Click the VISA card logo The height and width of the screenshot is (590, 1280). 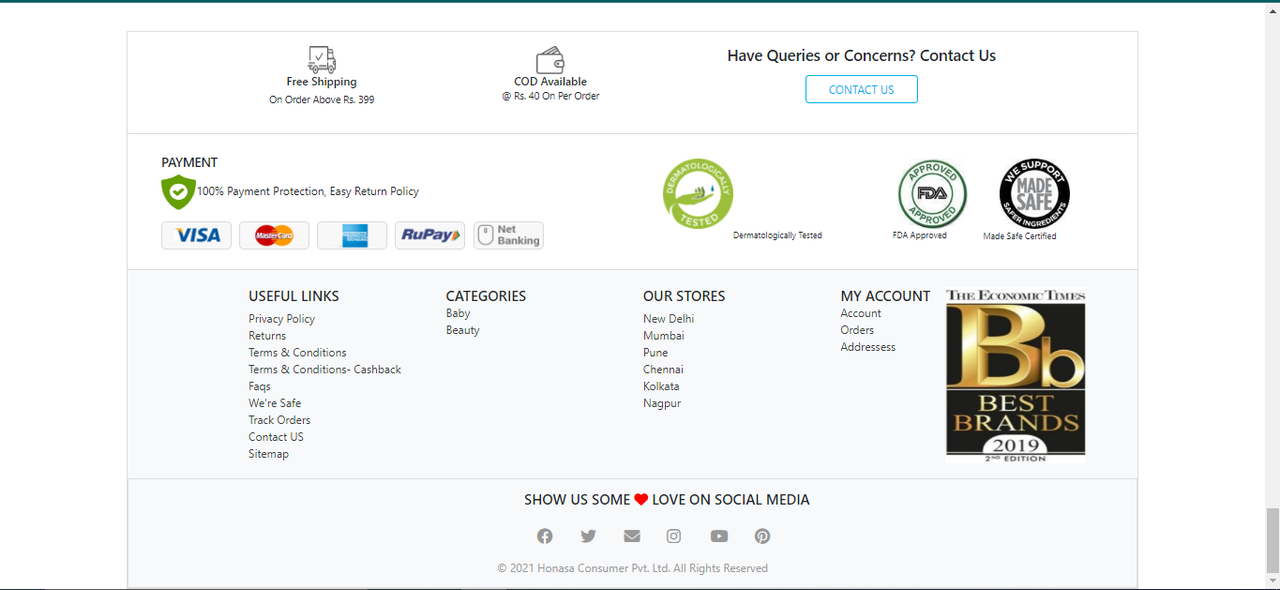click(x=197, y=235)
